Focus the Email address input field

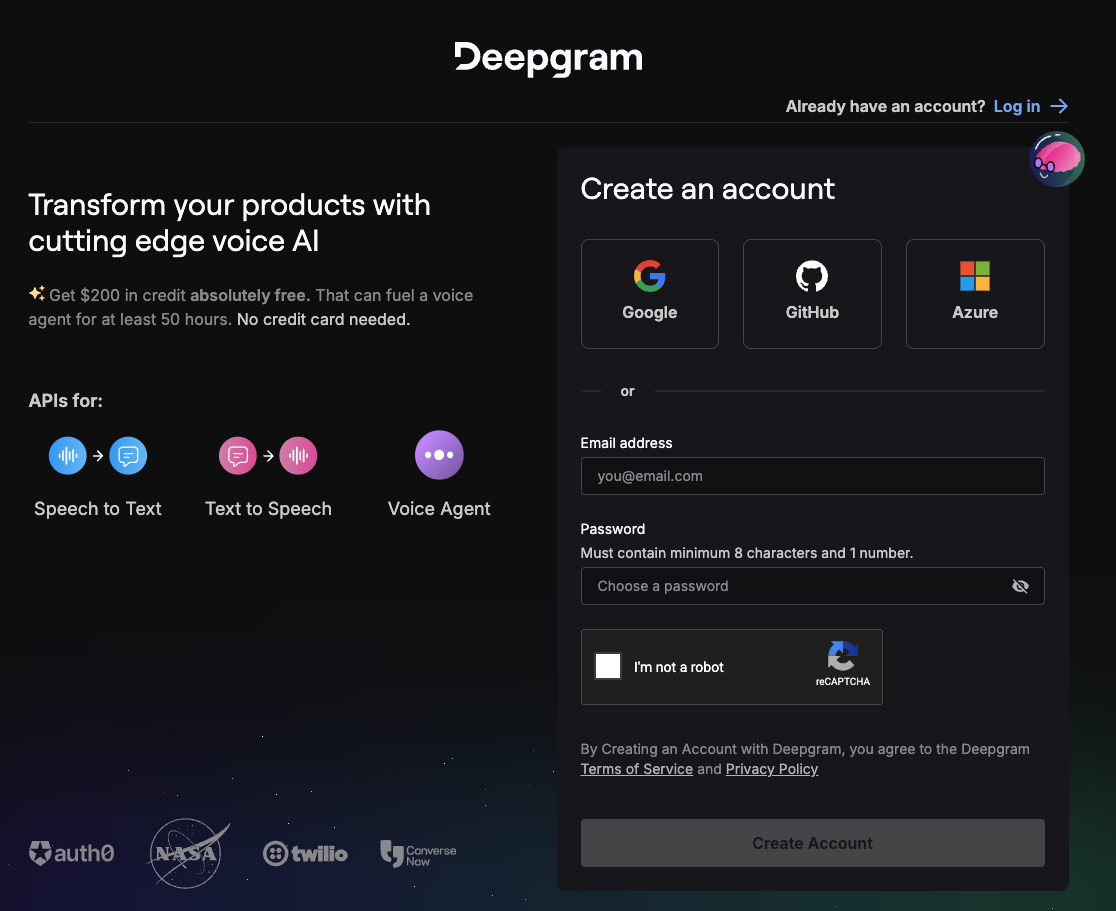812,476
